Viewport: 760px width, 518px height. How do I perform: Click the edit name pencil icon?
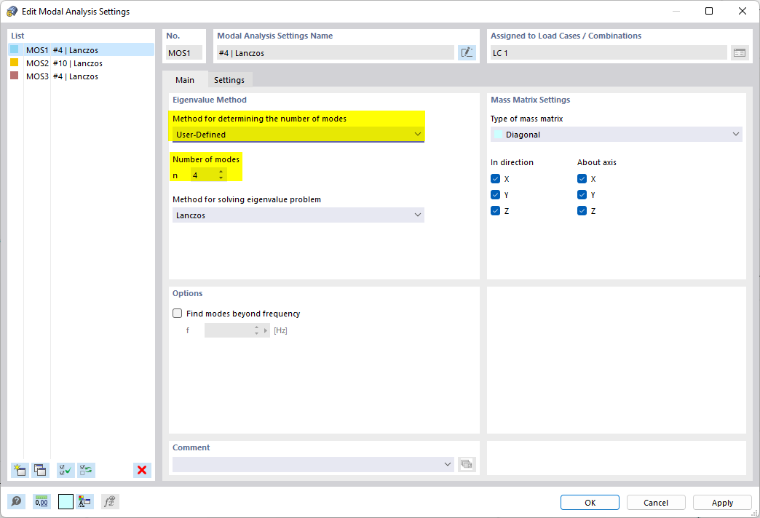click(x=467, y=53)
